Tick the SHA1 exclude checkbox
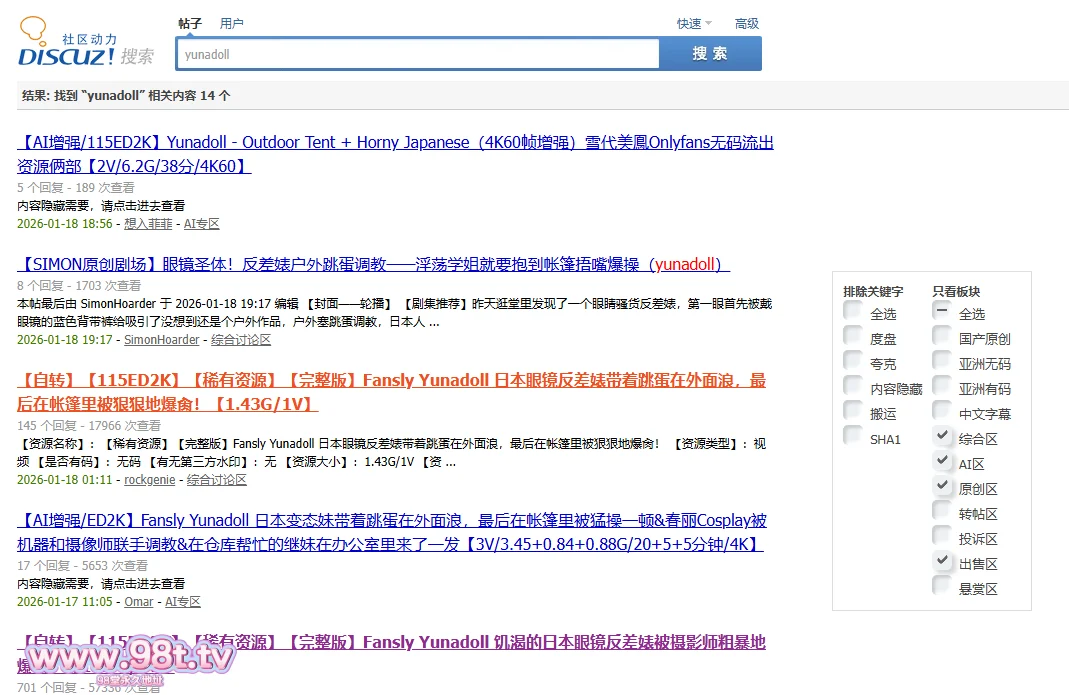 coord(852,437)
